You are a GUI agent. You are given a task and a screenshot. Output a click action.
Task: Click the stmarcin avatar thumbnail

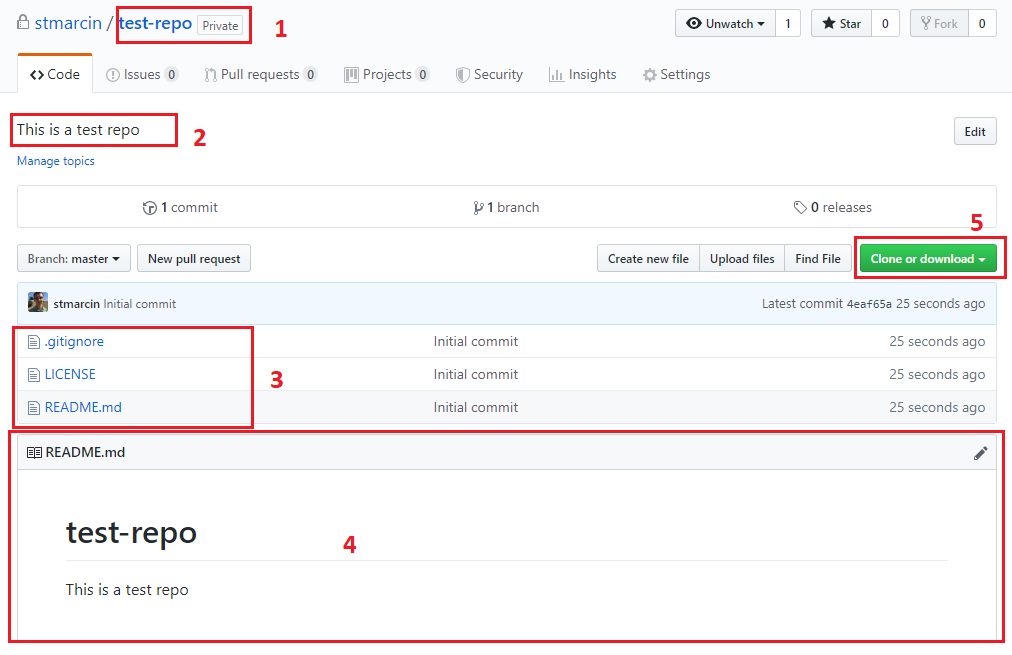click(38, 303)
